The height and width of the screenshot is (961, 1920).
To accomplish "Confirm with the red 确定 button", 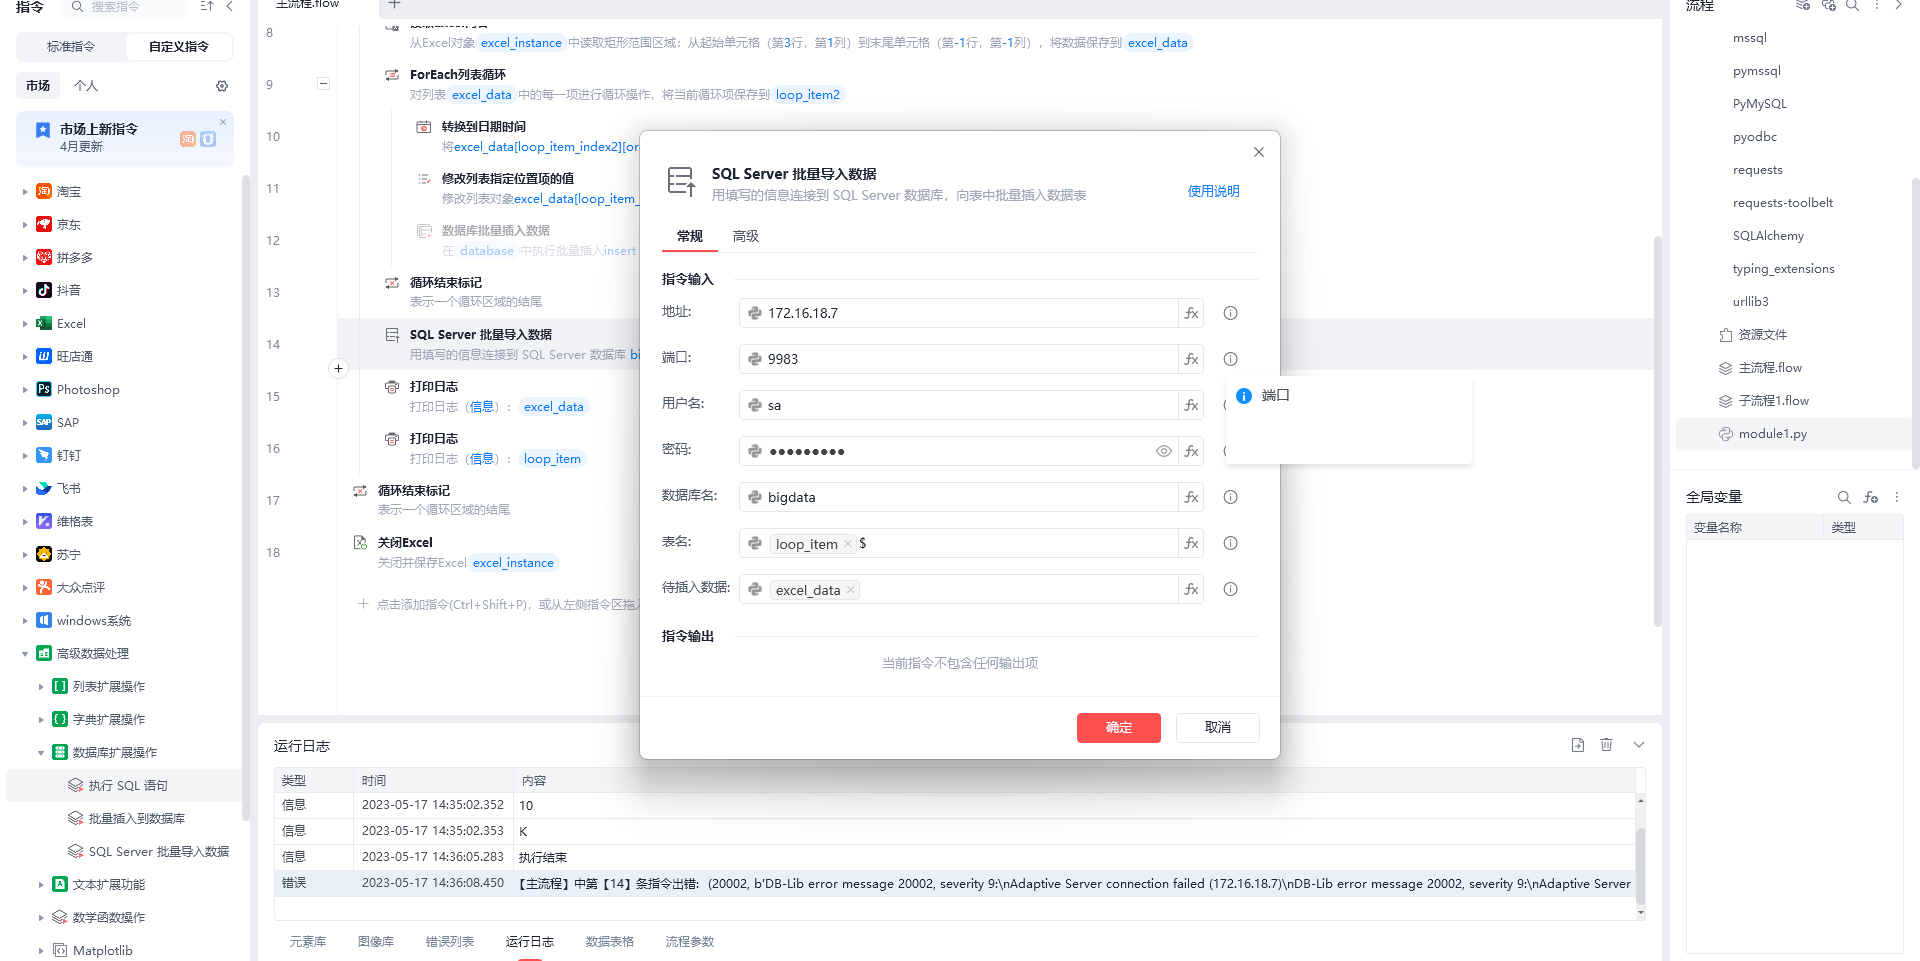I will click(1118, 727).
